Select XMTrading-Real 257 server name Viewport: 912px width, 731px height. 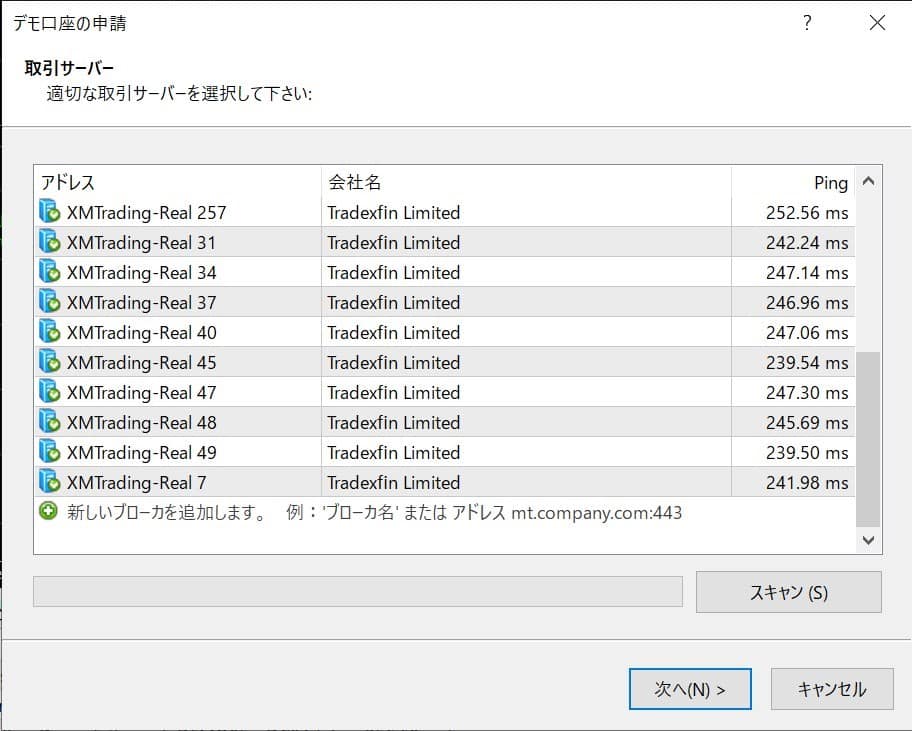point(147,213)
